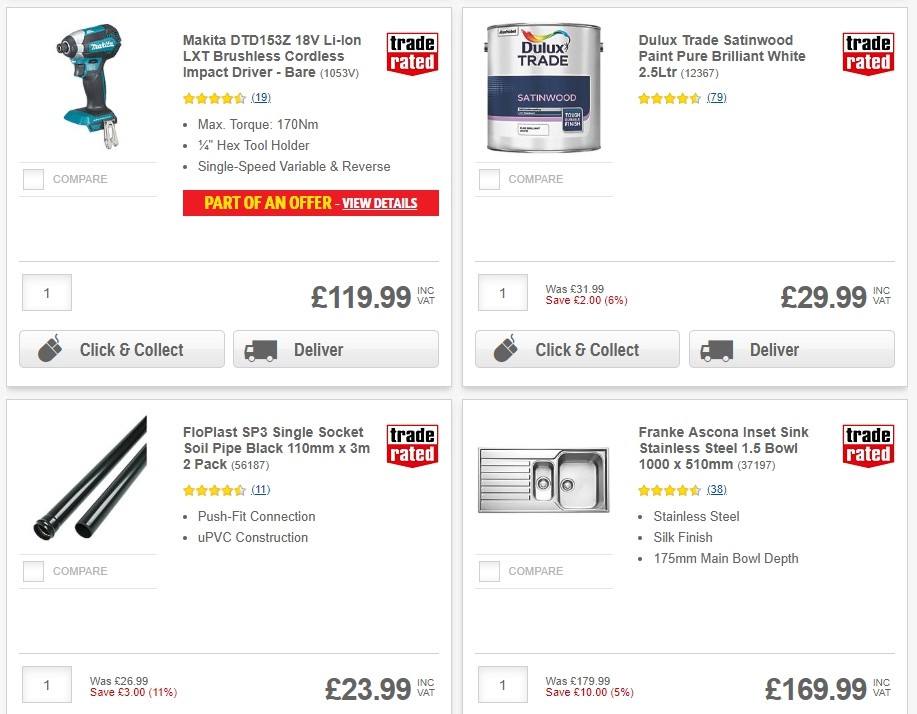Image resolution: width=917 pixels, height=714 pixels.
Task: Click the quantity field for the Makita driver
Action: [x=46, y=292]
